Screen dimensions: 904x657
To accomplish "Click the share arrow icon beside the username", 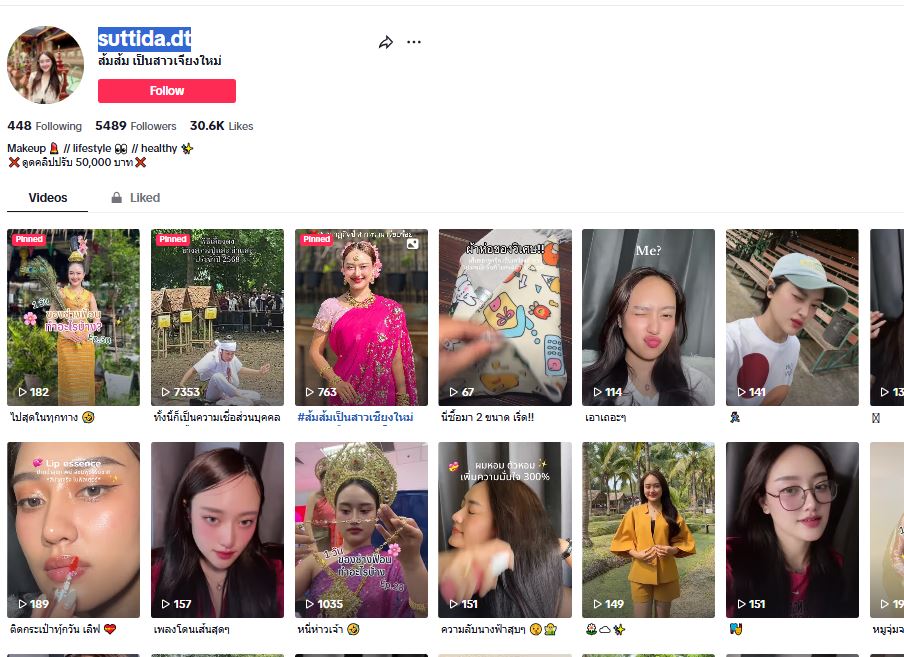I will pos(386,42).
